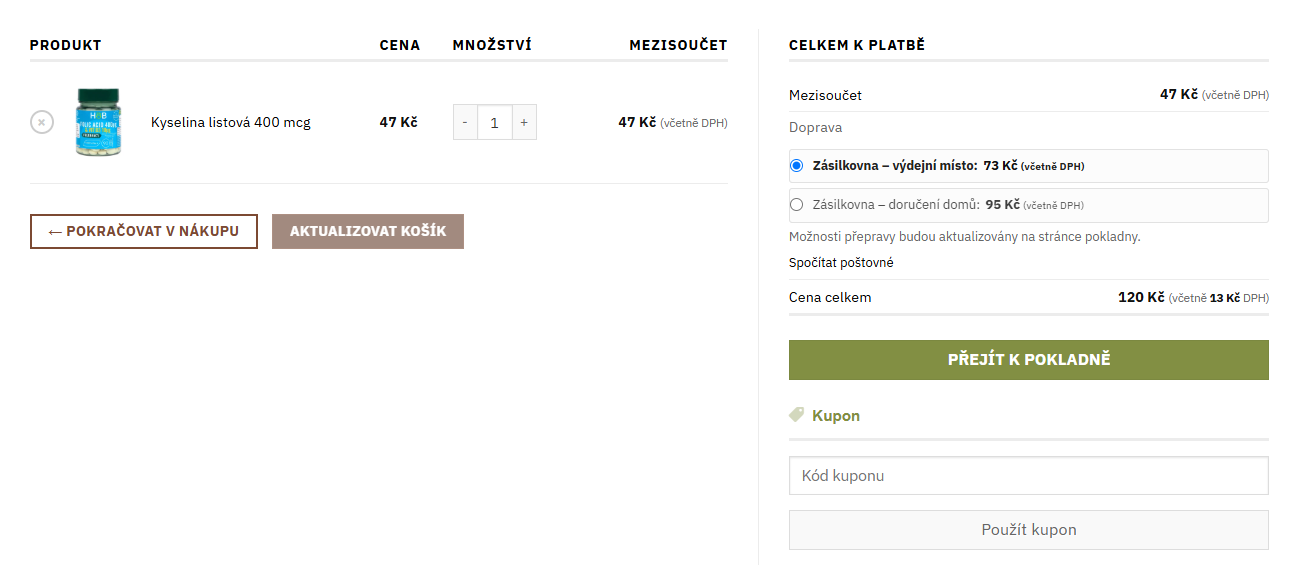Apply coupon with Použít kupon button
Image resolution: width=1298 pixels, height=577 pixels.
click(1028, 530)
